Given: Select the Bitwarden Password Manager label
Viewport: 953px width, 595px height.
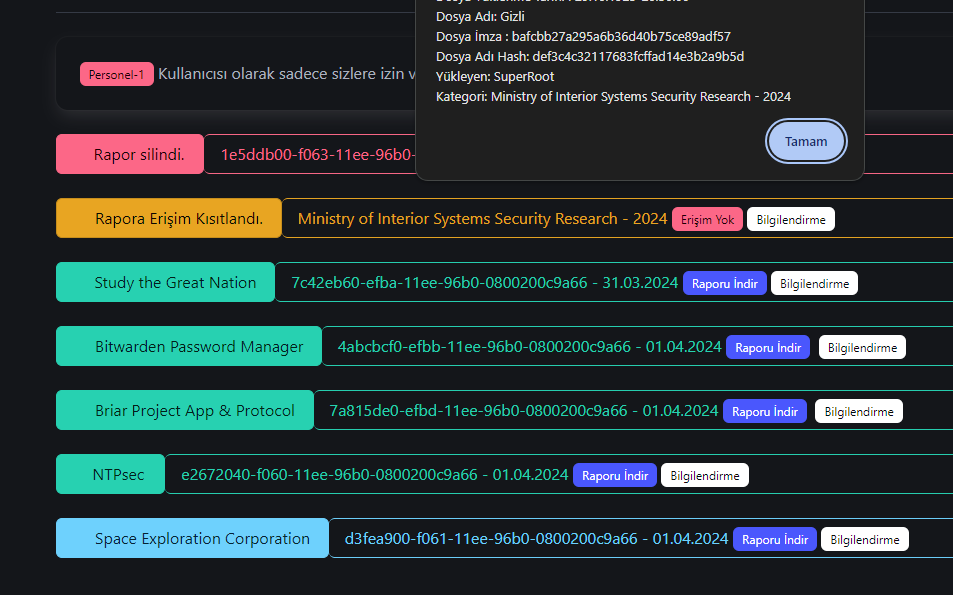Looking at the screenshot, I should tap(189, 346).
